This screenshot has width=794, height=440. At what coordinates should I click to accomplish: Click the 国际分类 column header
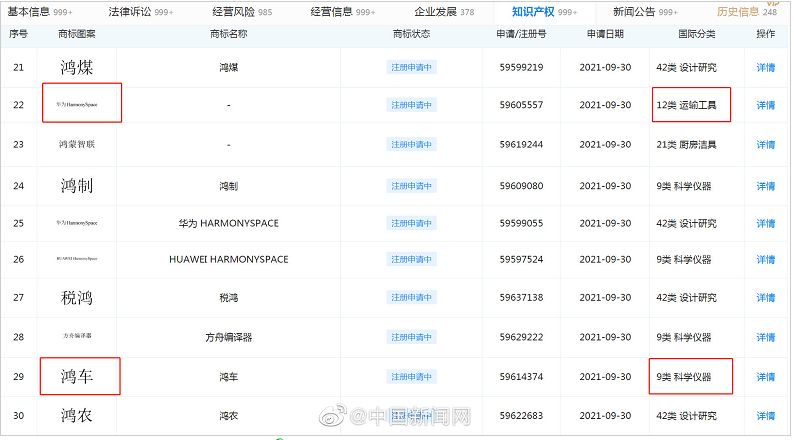coord(697,34)
